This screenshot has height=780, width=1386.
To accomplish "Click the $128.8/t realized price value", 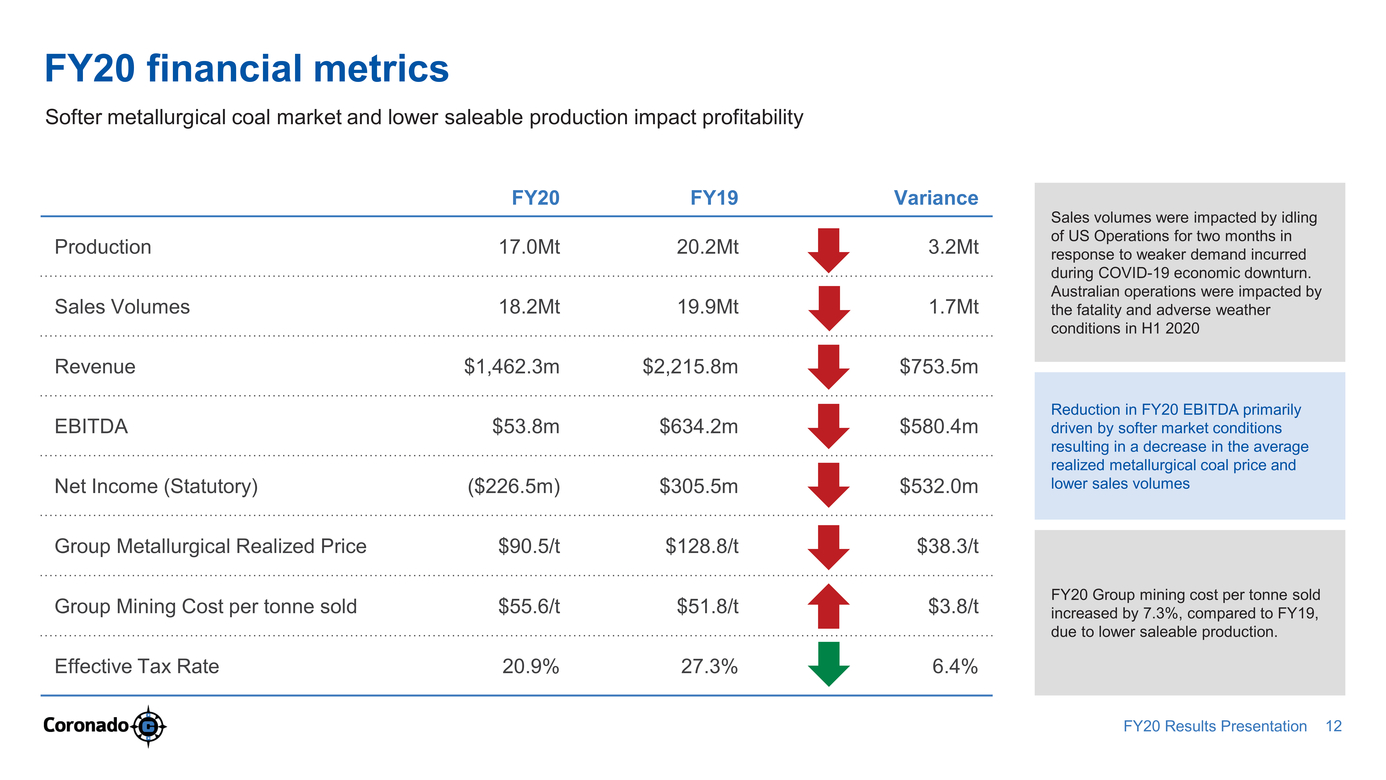I will click(x=702, y=547).
